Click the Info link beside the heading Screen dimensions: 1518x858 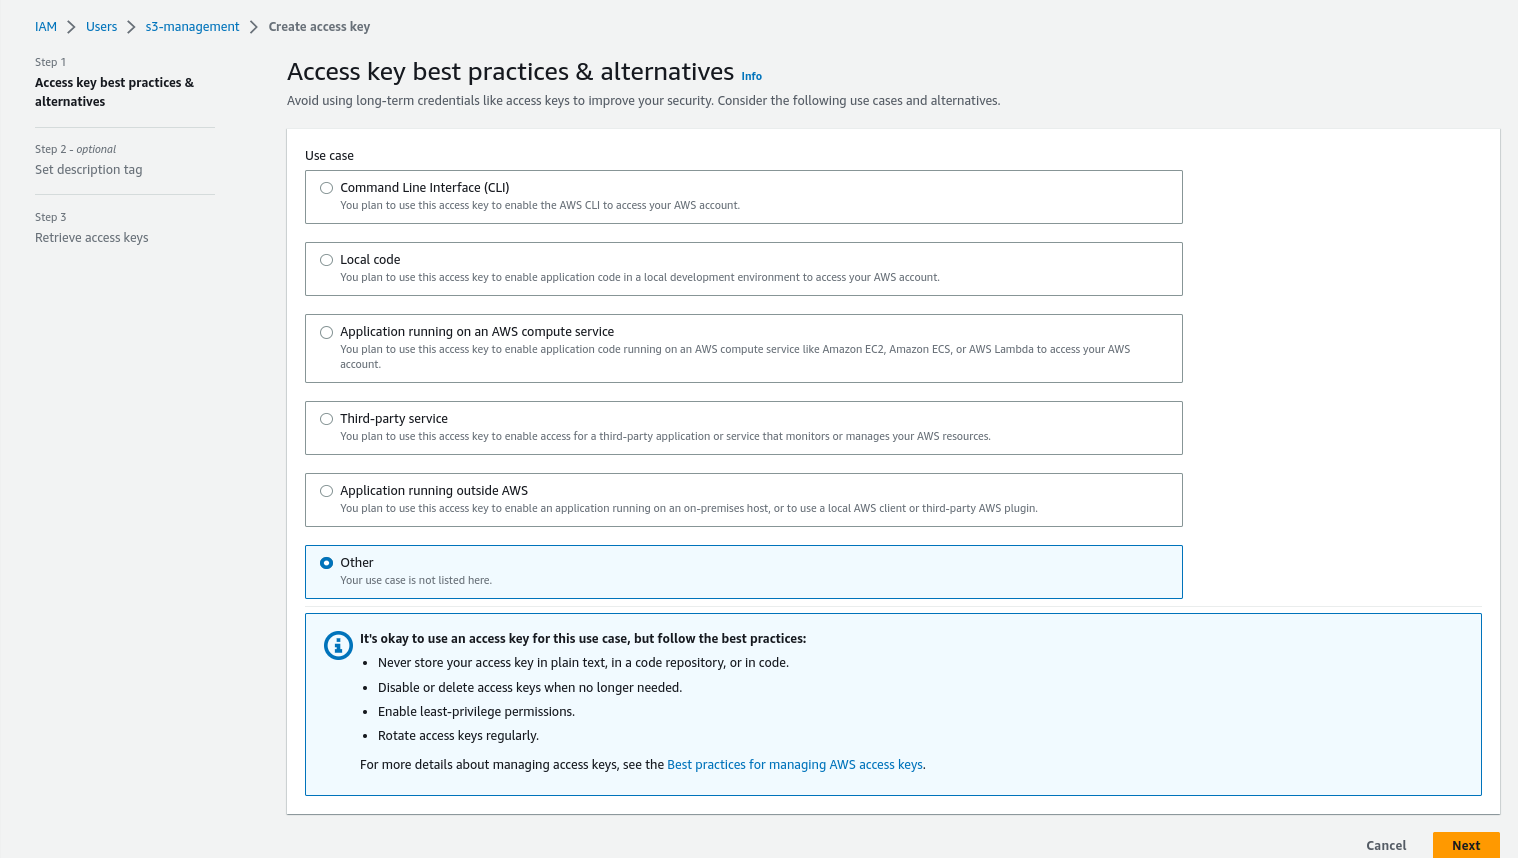751,76
